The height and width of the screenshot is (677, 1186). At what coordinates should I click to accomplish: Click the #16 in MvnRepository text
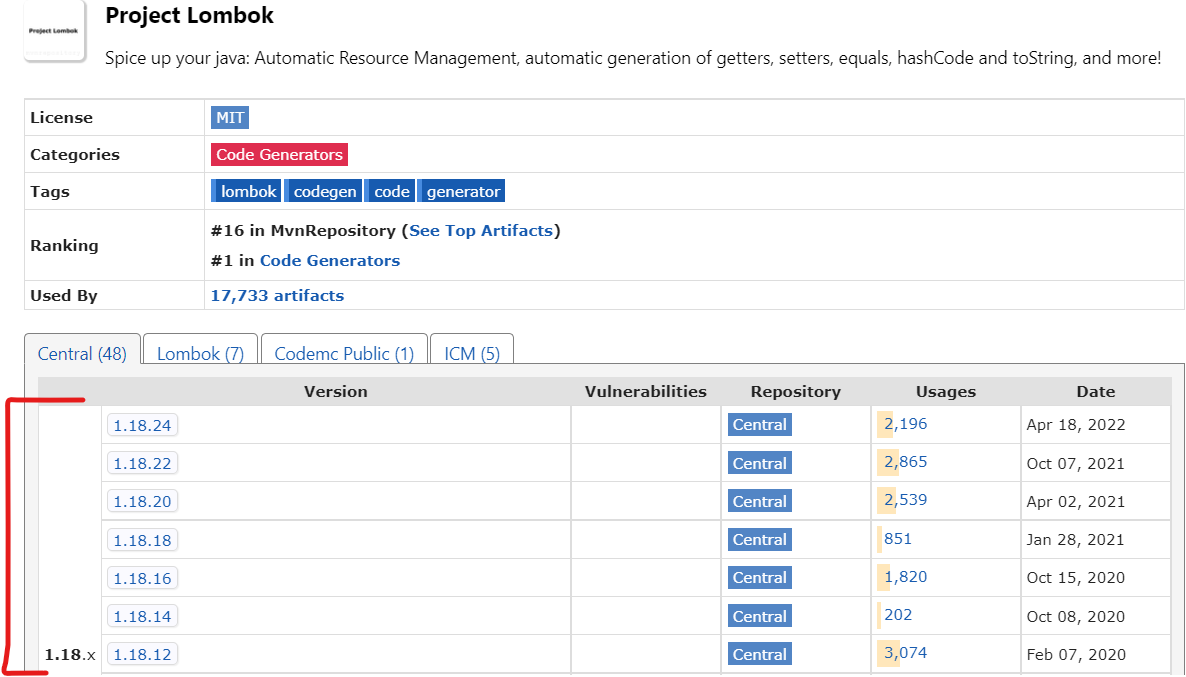(x=303, y=231)
